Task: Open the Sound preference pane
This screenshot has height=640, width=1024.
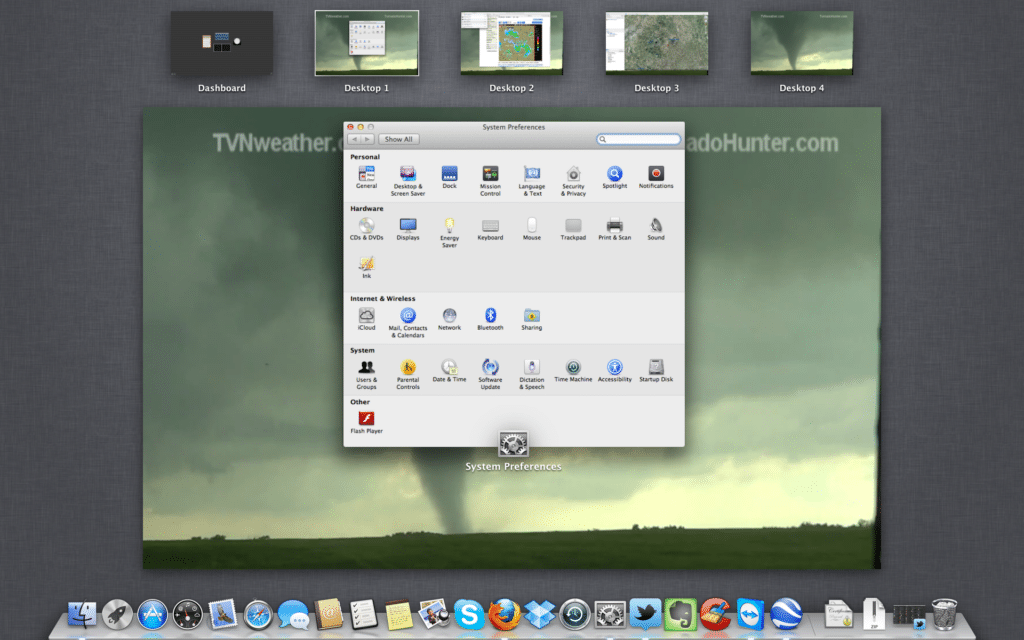Action: [x=655, y=226]
